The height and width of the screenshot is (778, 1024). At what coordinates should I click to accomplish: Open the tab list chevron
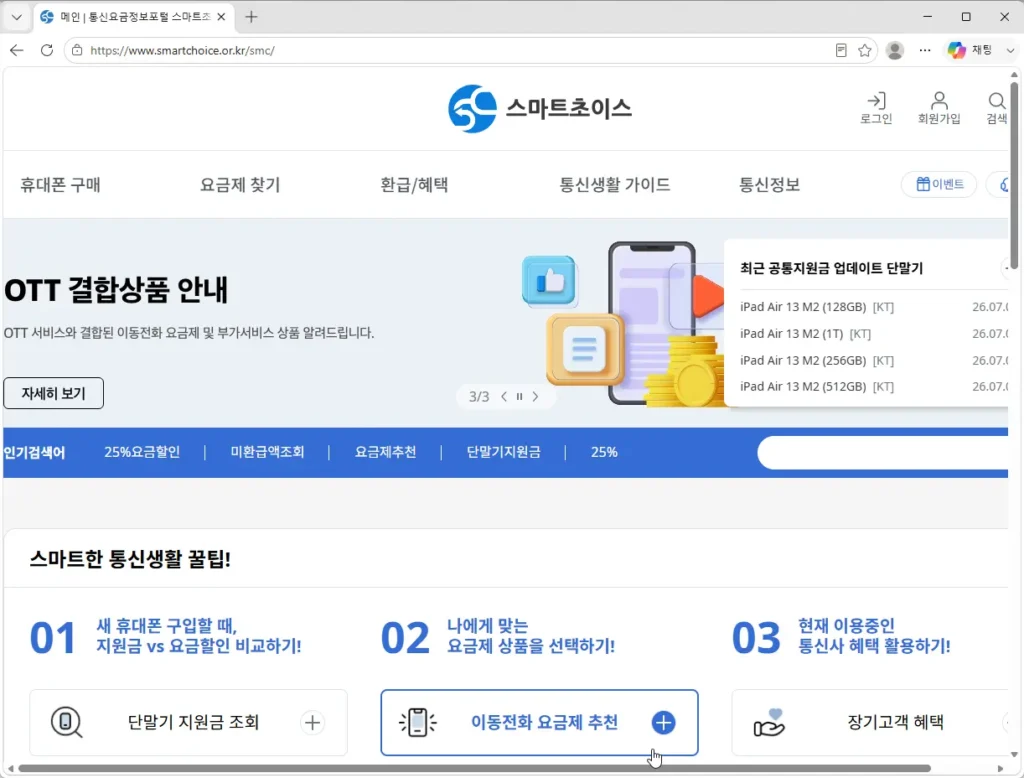click(17, 17)
